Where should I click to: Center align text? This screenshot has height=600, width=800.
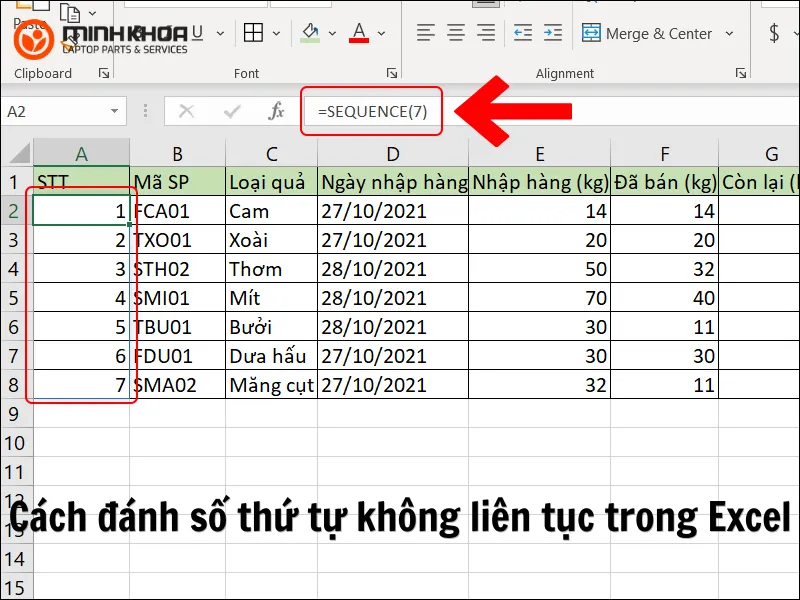pos(456,33)
